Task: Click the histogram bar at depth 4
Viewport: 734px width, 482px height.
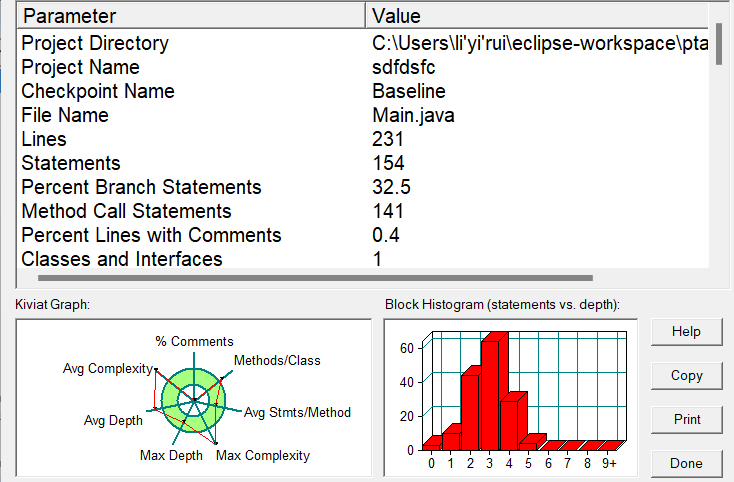Action: coord(510,424)
